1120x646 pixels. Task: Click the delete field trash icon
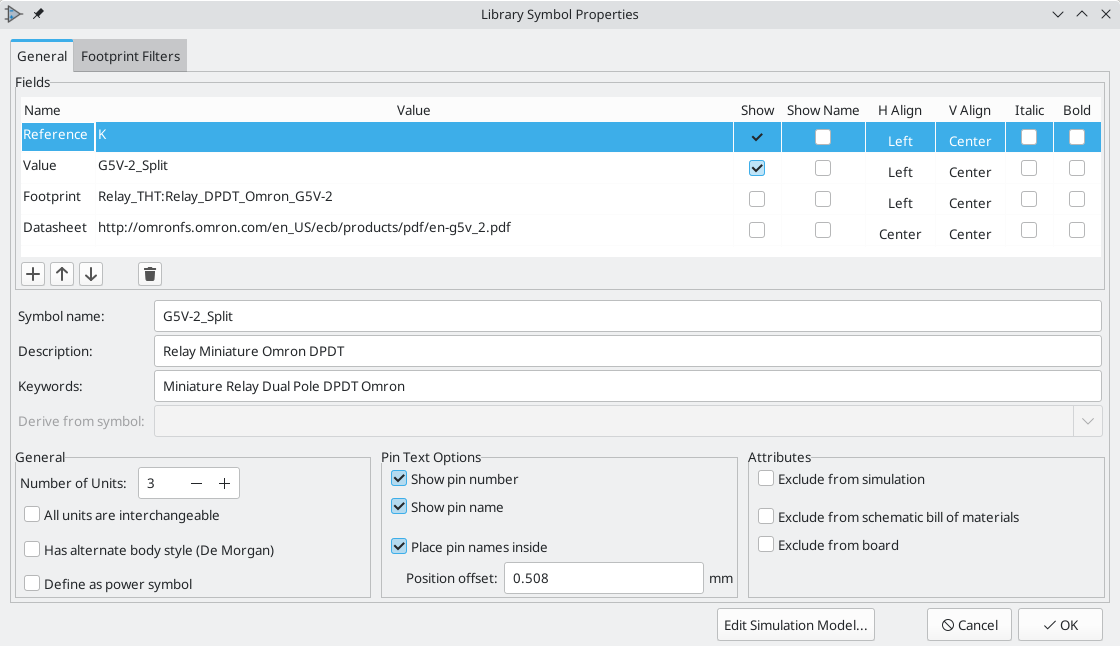pos(149,274)
